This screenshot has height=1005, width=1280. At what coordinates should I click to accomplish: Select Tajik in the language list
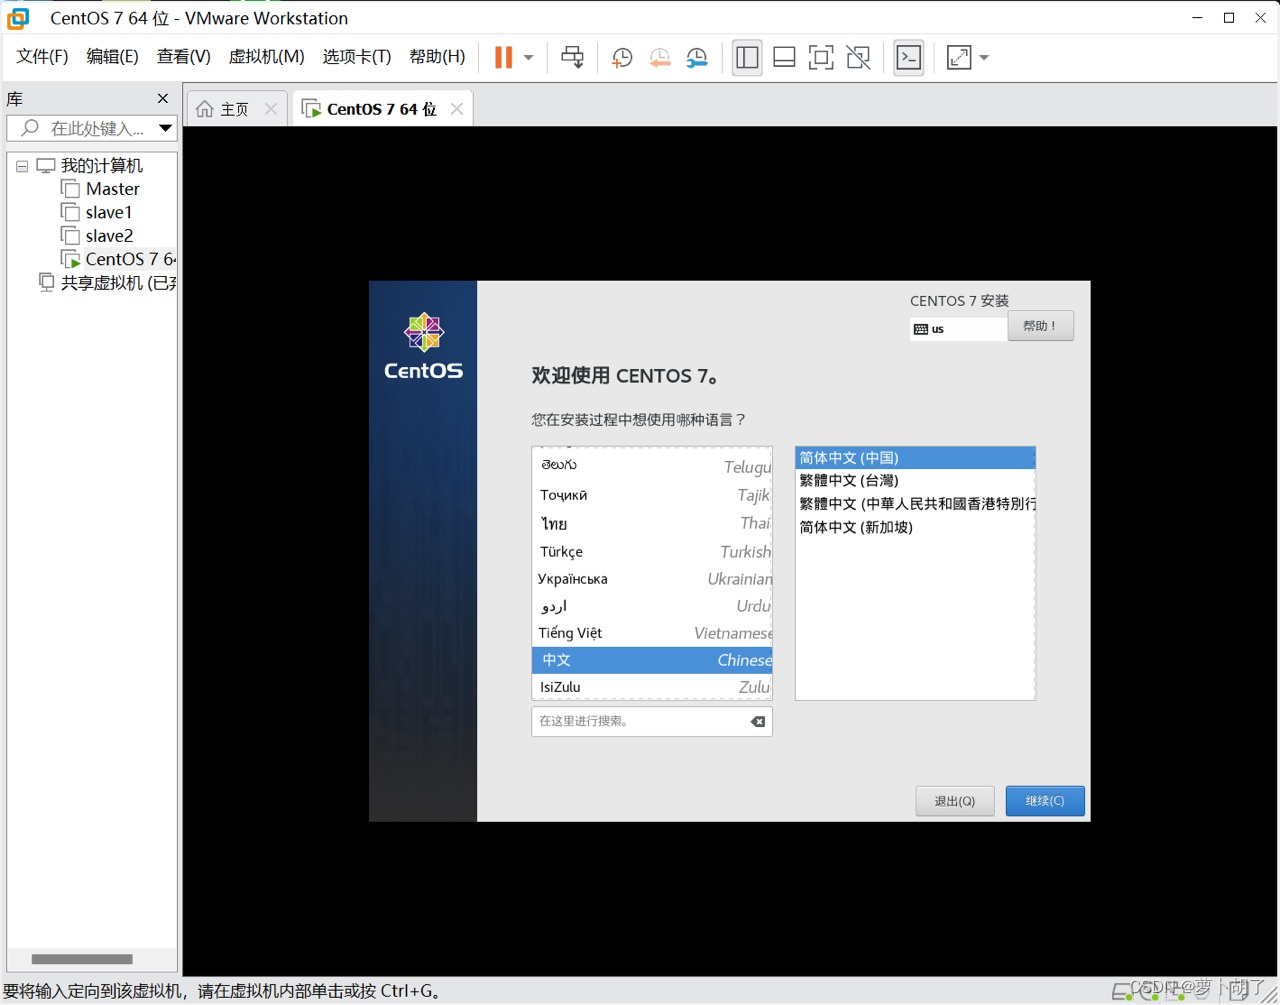click(x=652, y=495)
